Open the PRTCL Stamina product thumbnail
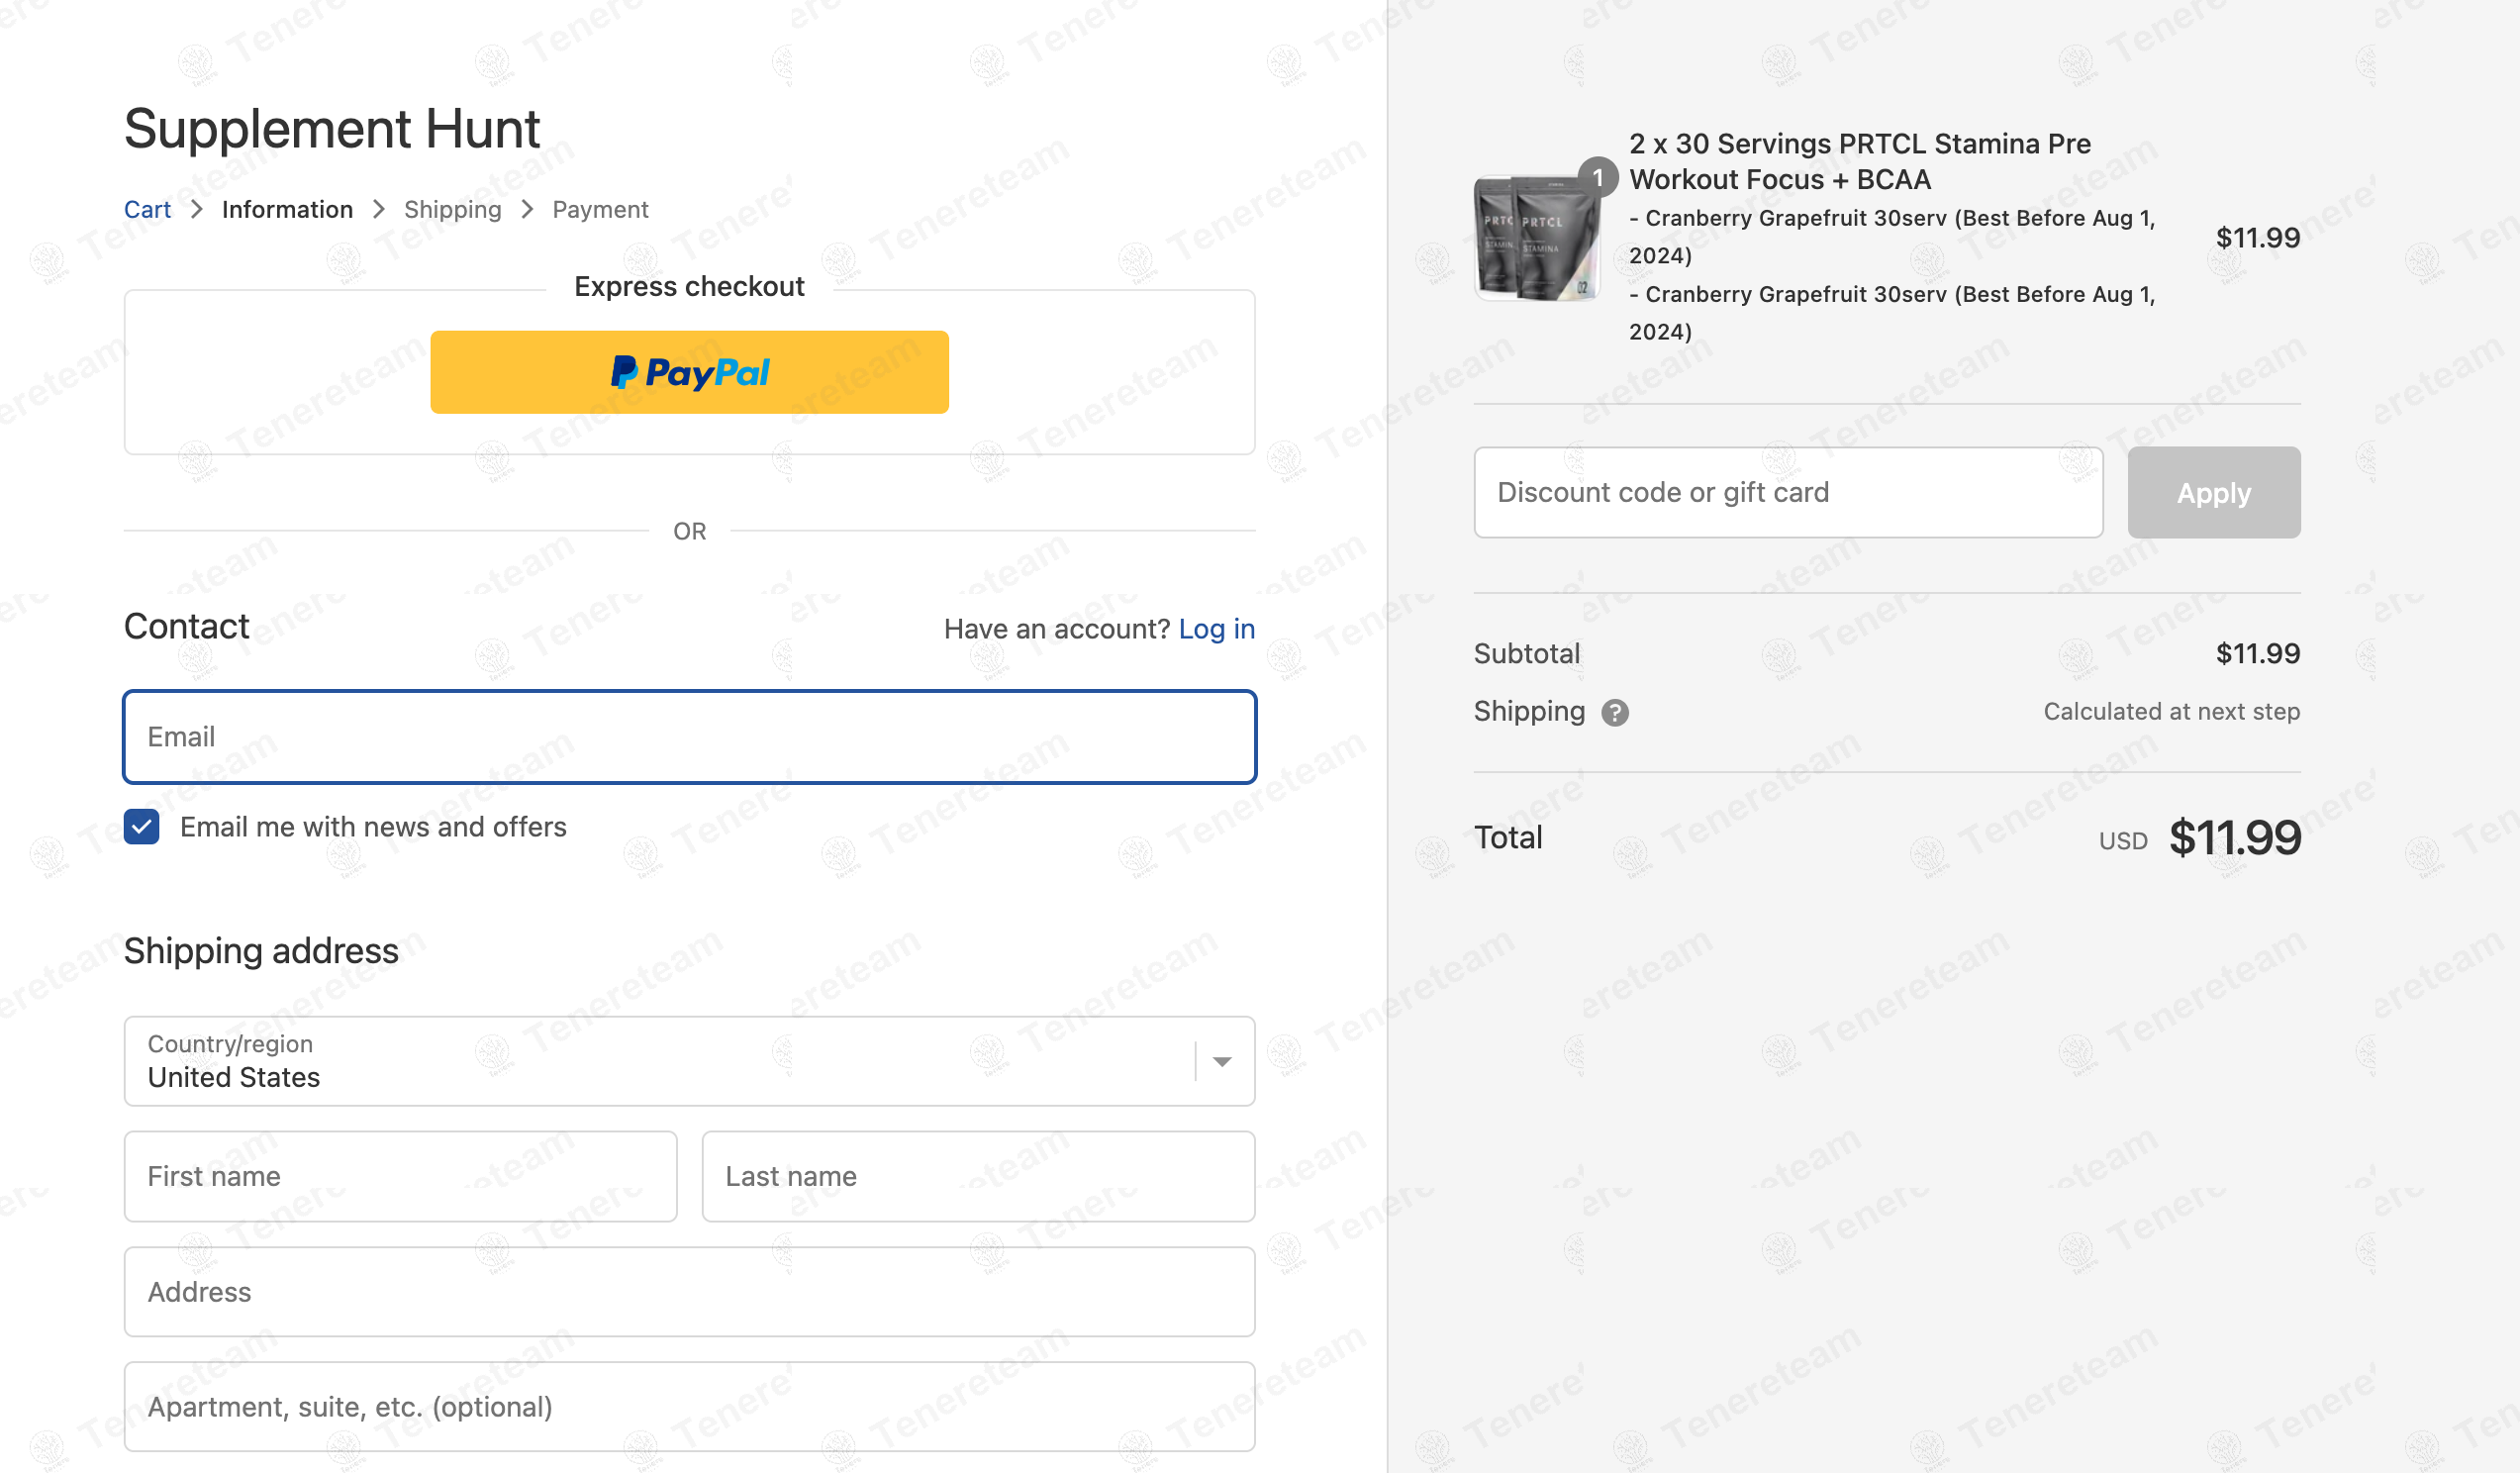 pos(1538,238)
